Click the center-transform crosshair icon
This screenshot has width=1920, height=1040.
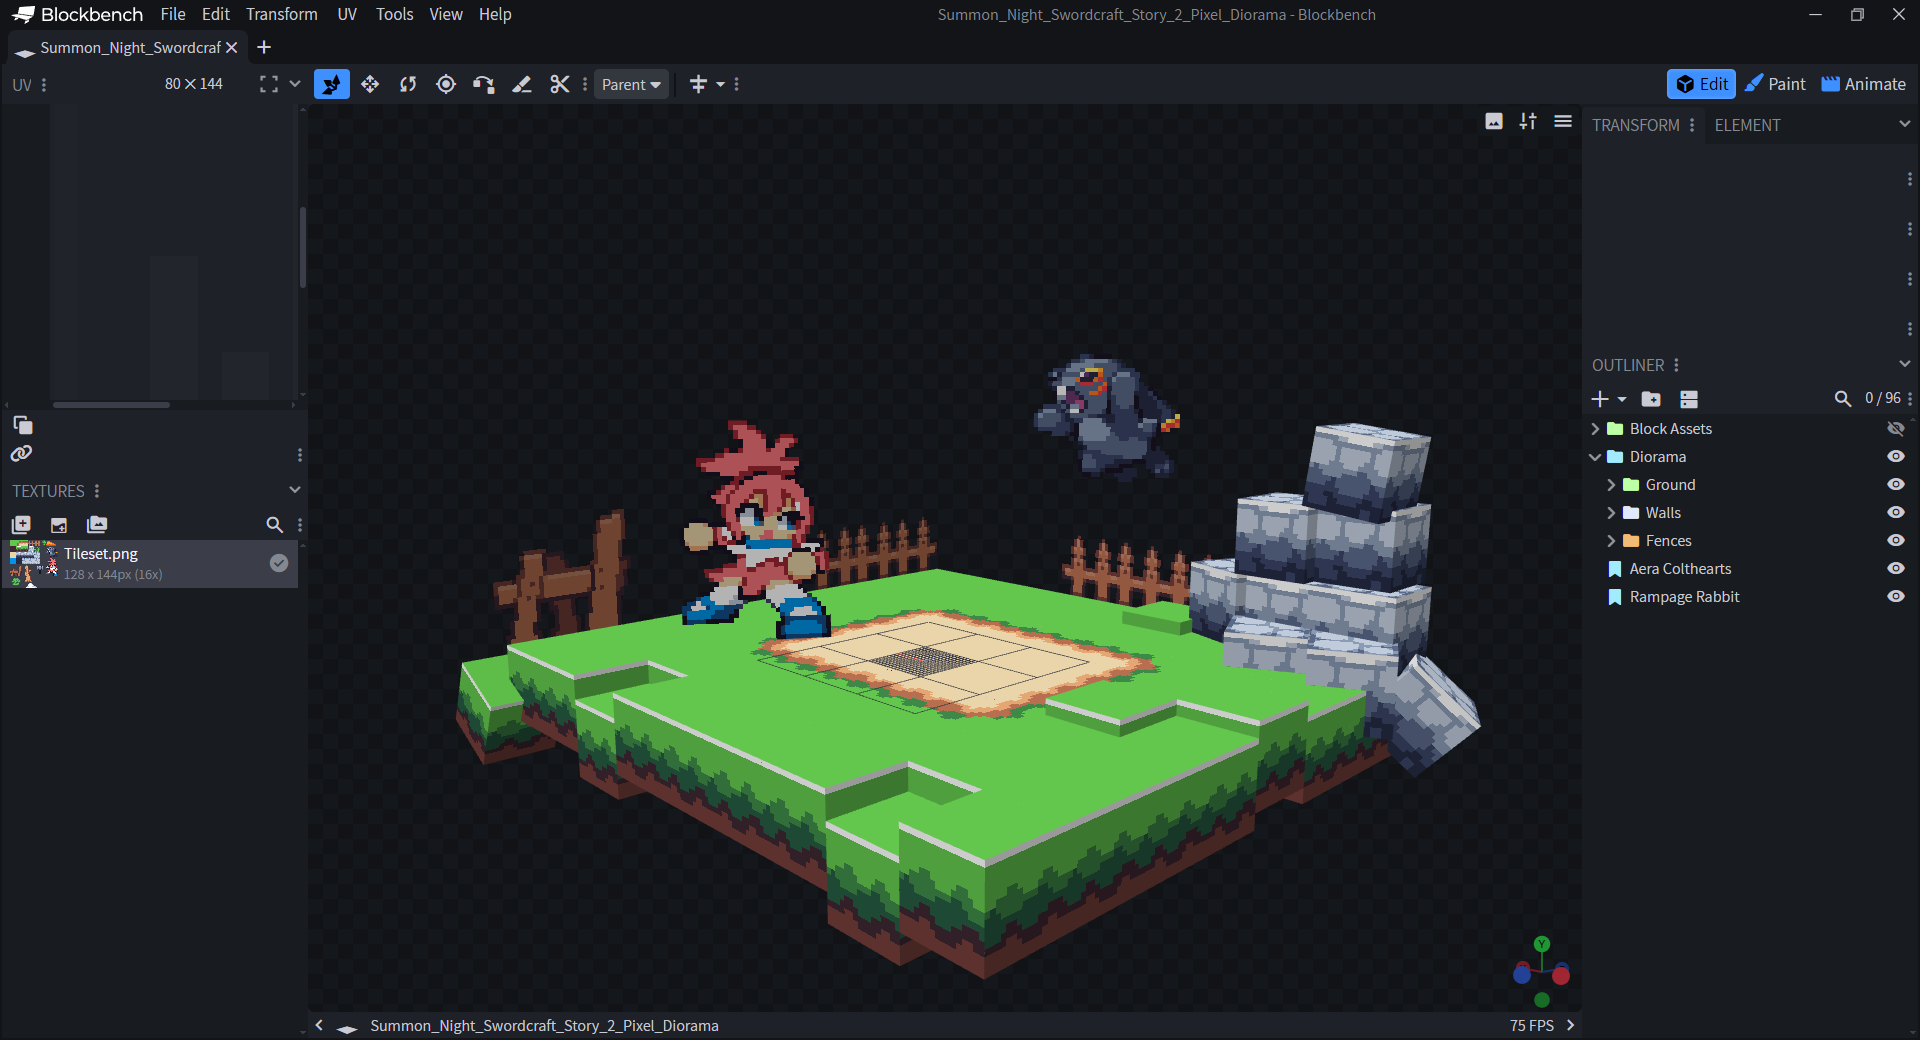(698, 84)
